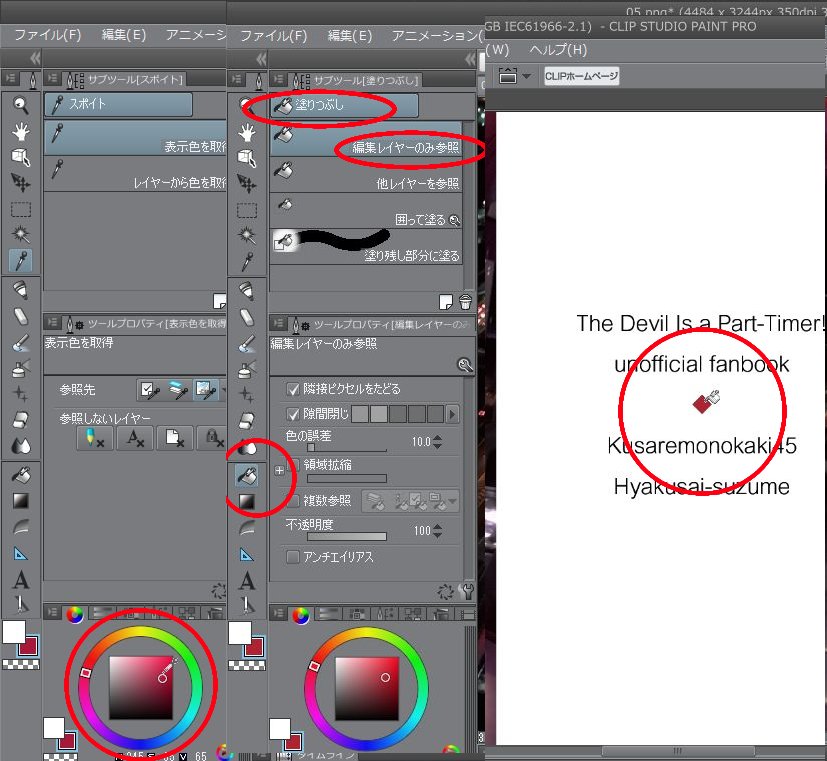Screen dimensions: 827x761
Task: Select the Airbrush spray tool beside the 塗りつぶし property panel
Action: (x=246, y=369)
